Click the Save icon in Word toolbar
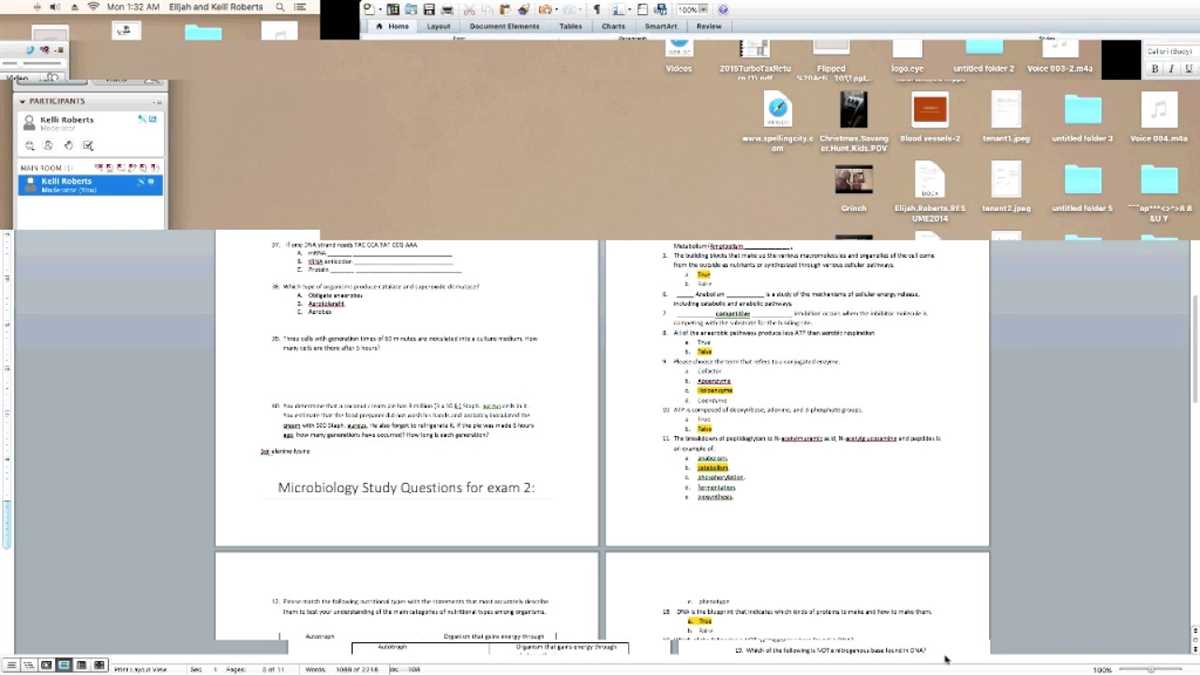This screenshot has height=675, width=1200. (429, 9)
